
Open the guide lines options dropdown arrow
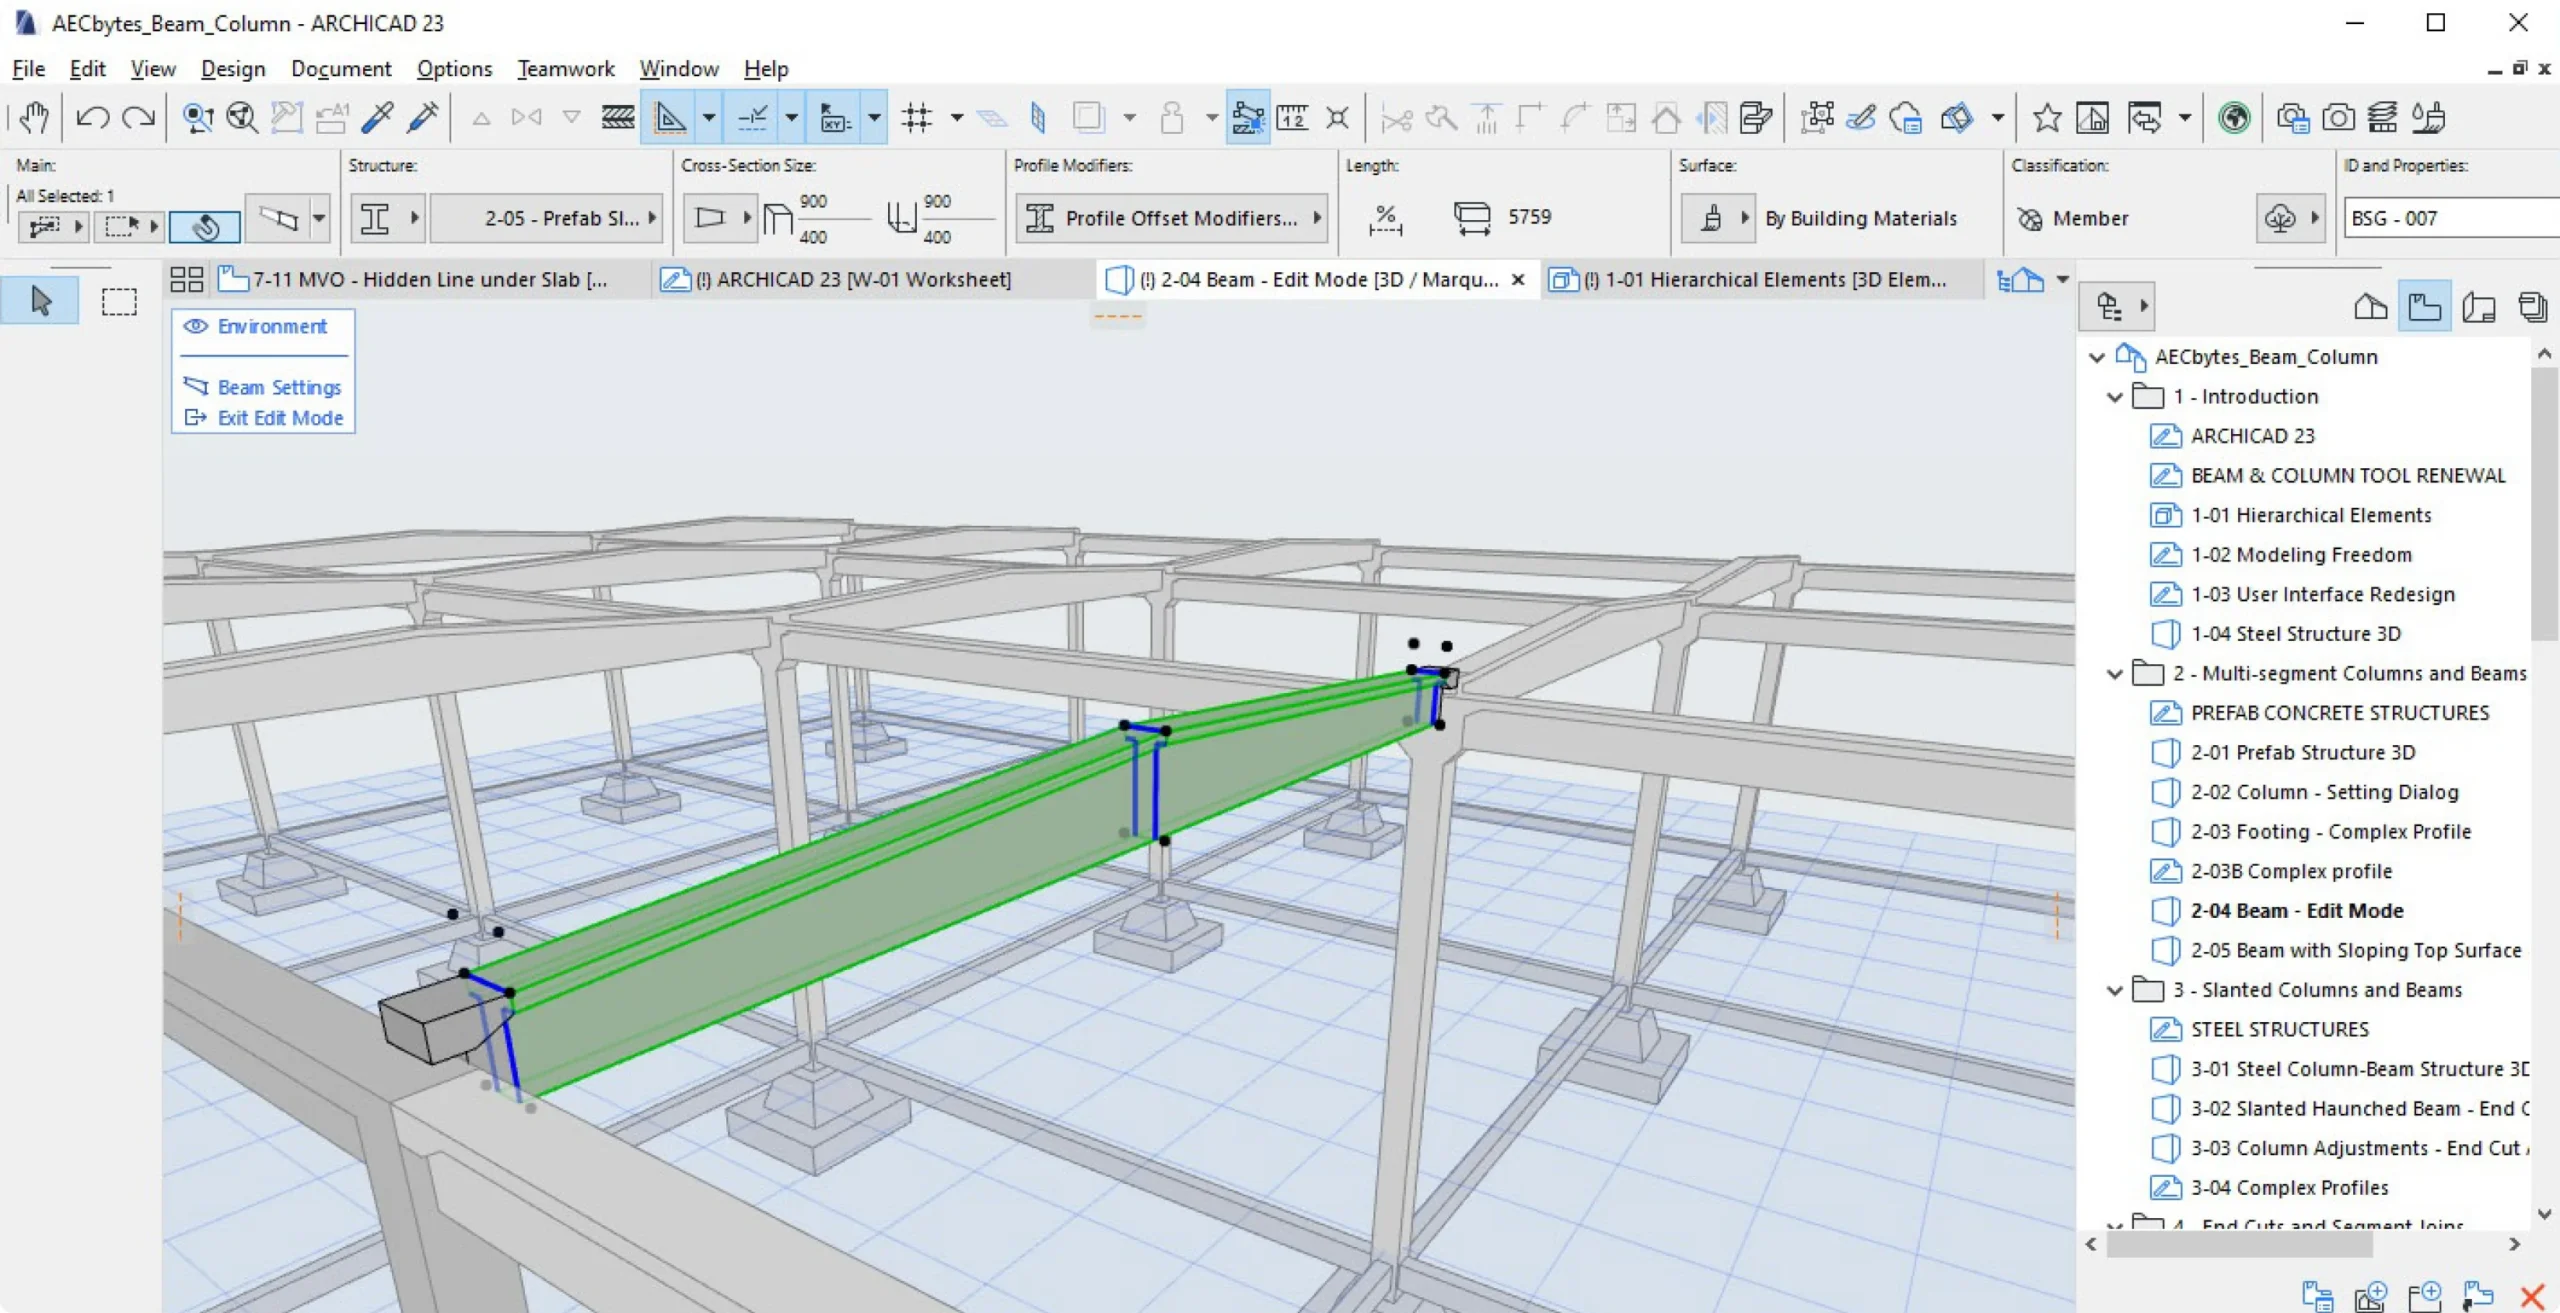[709, 118]
